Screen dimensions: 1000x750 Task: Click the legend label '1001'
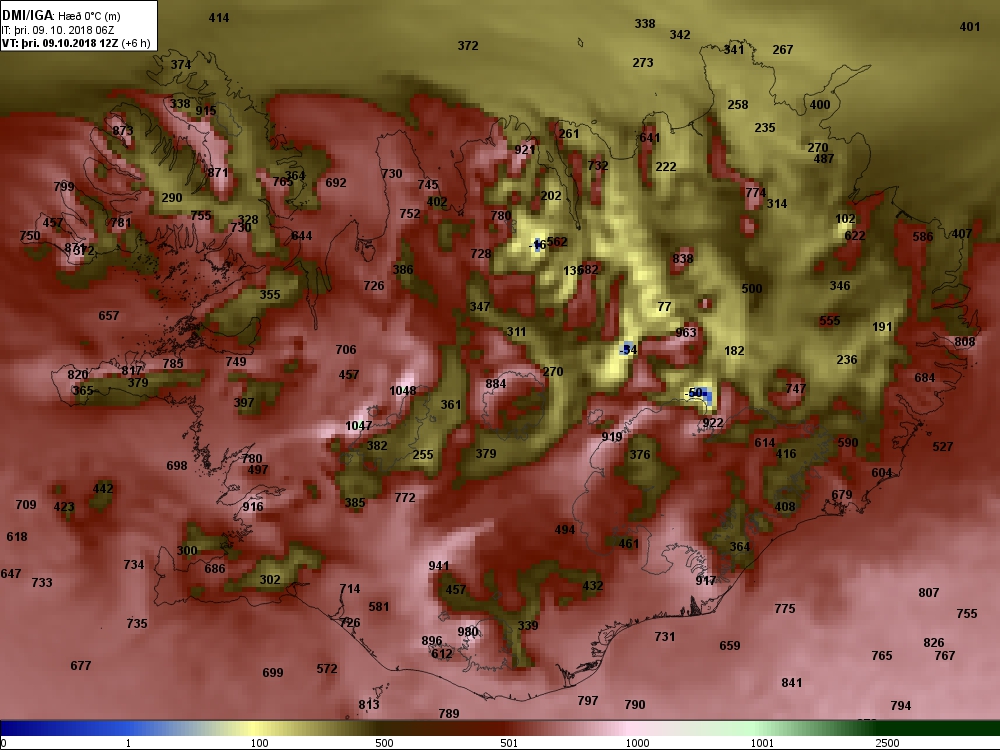point(762,743)
